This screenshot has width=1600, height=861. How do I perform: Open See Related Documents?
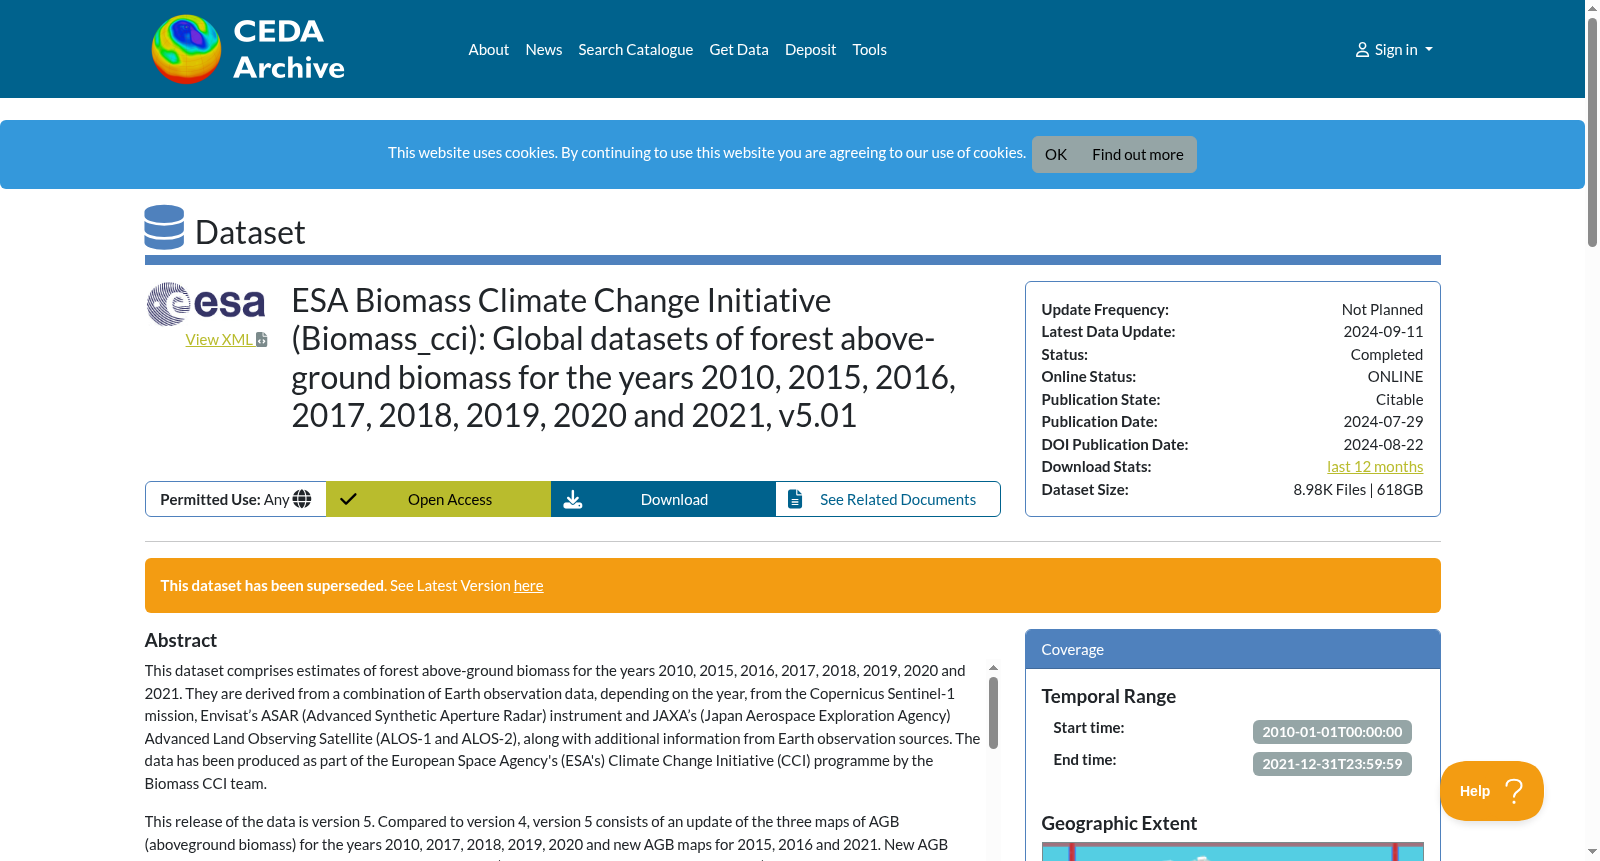click(x=888, y=499)
